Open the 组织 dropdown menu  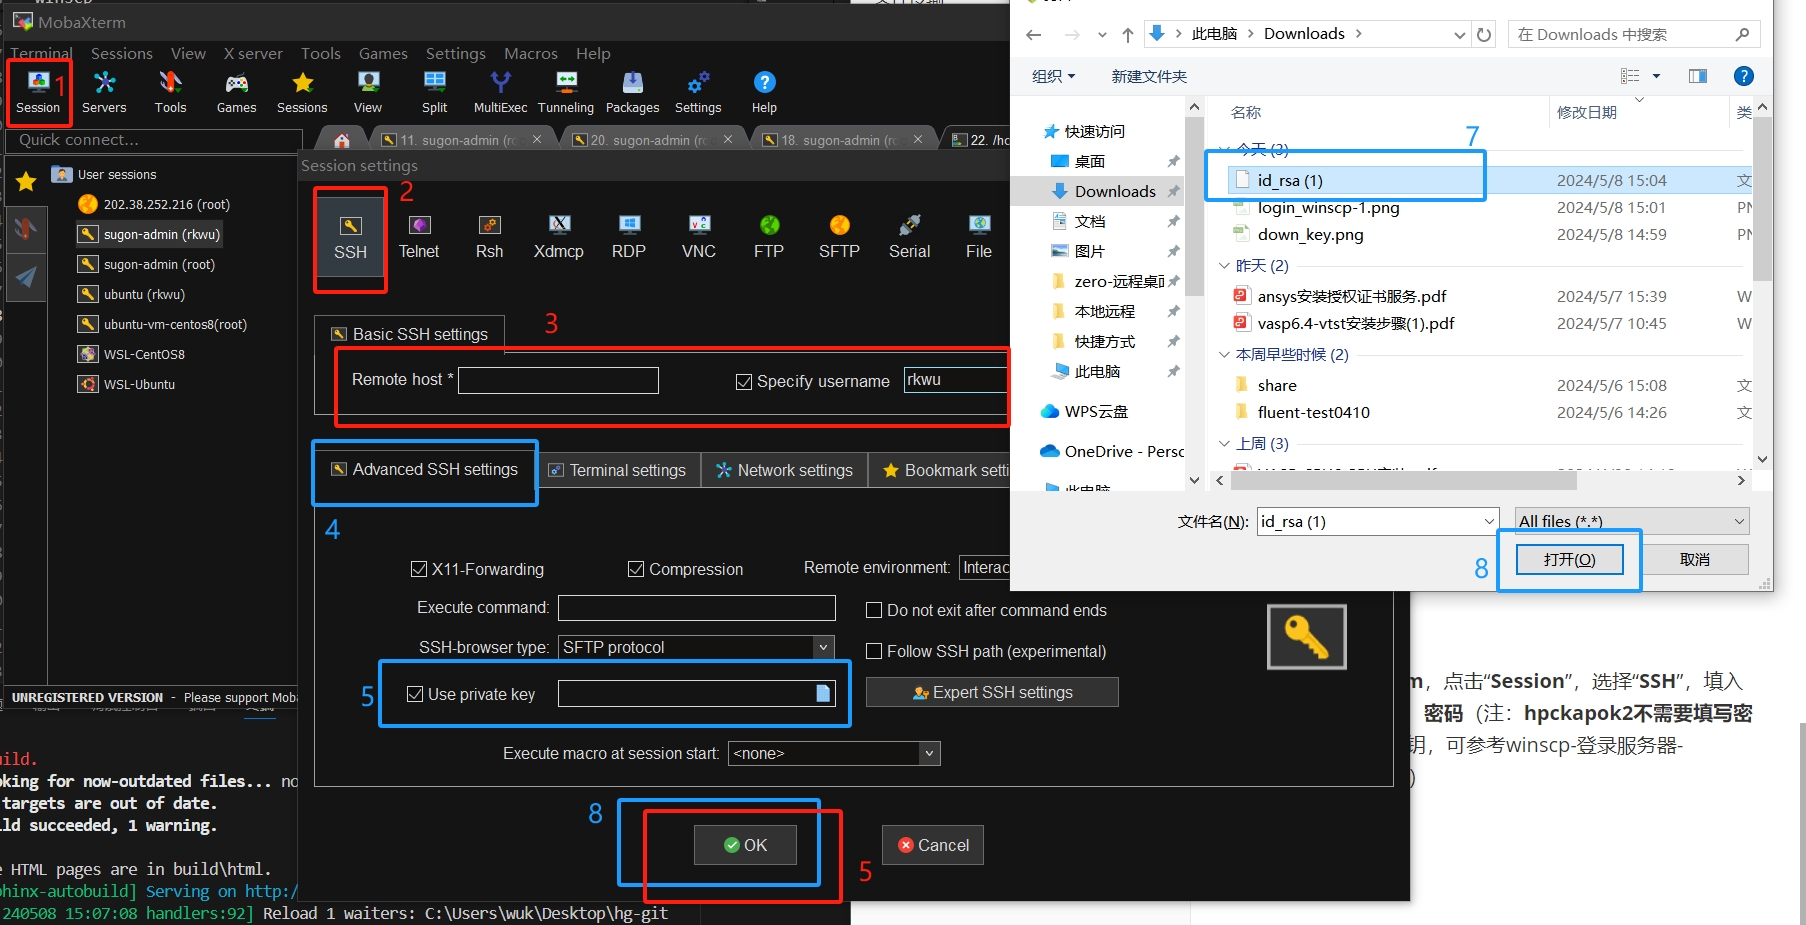pyautogui.click(x=1053, y=76)
